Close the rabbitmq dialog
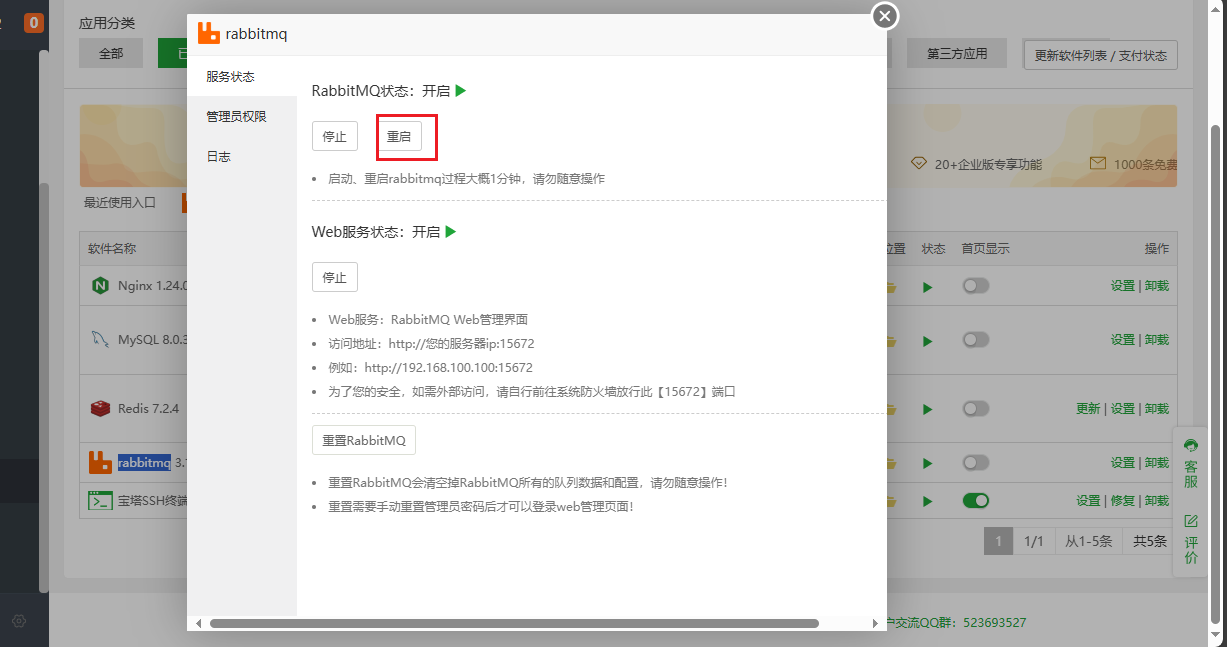The image size is (1227, 647). (885, 16)
